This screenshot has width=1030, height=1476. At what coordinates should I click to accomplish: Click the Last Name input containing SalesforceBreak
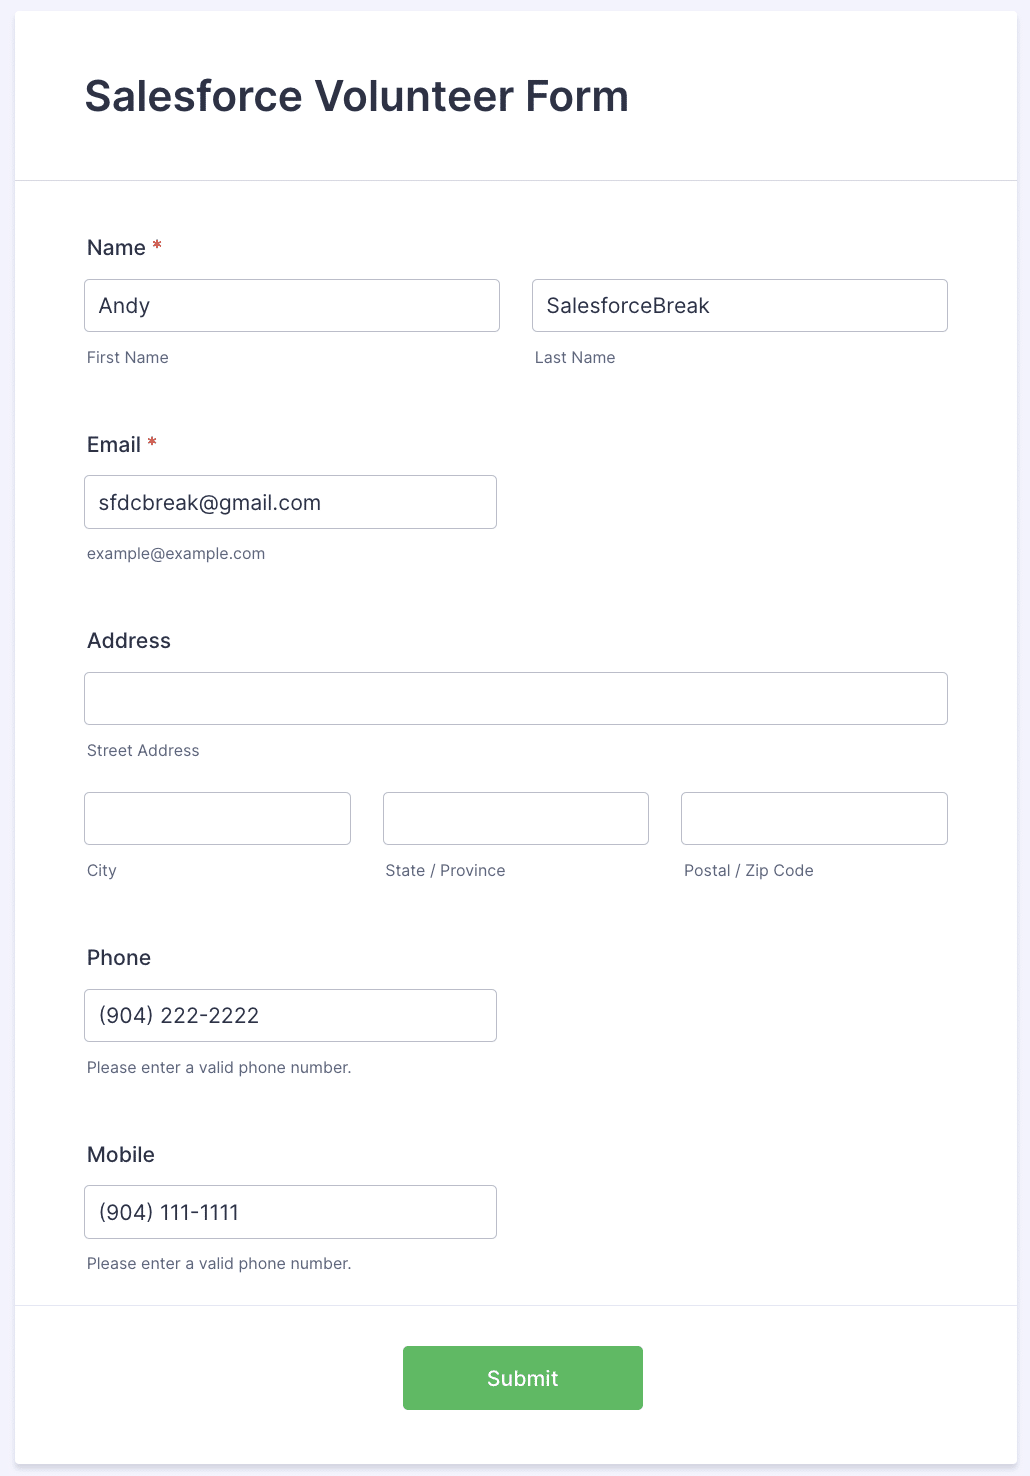pos(739,305)
